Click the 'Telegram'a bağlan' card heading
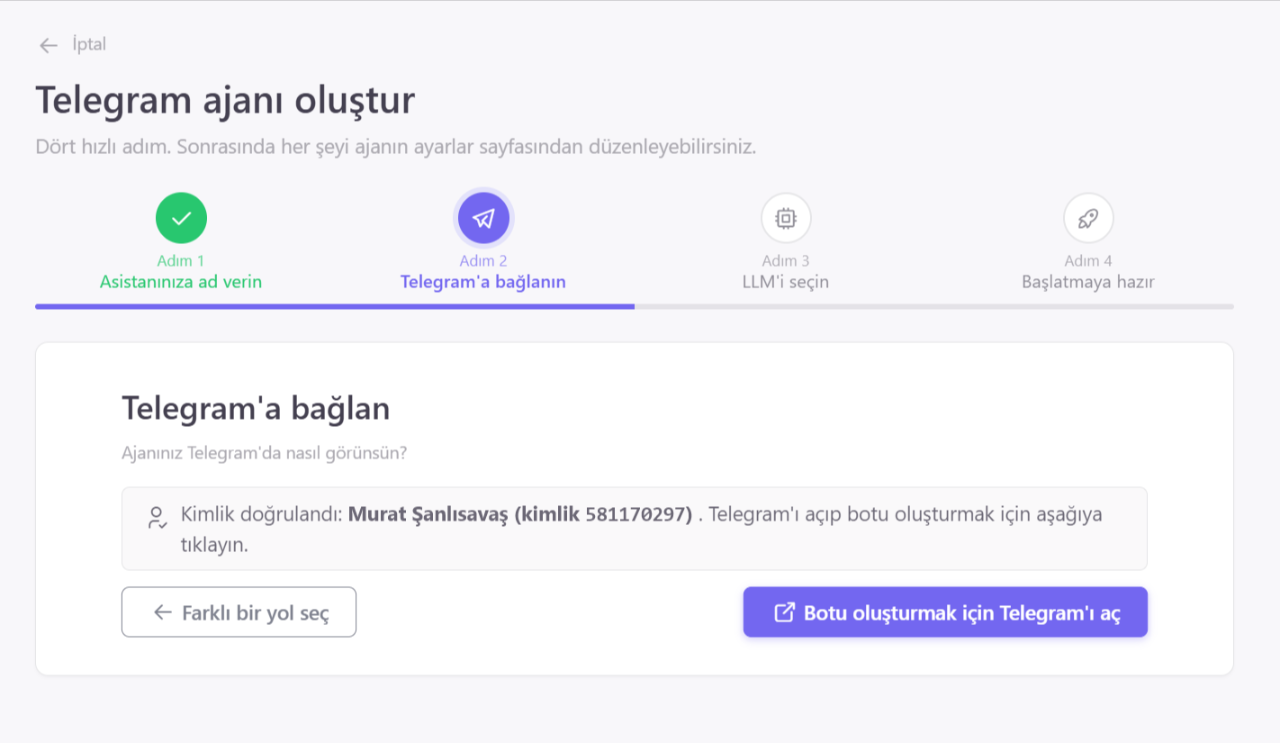Image resolution: width=1280 pixels, height=743 pixels. point(256,408)
